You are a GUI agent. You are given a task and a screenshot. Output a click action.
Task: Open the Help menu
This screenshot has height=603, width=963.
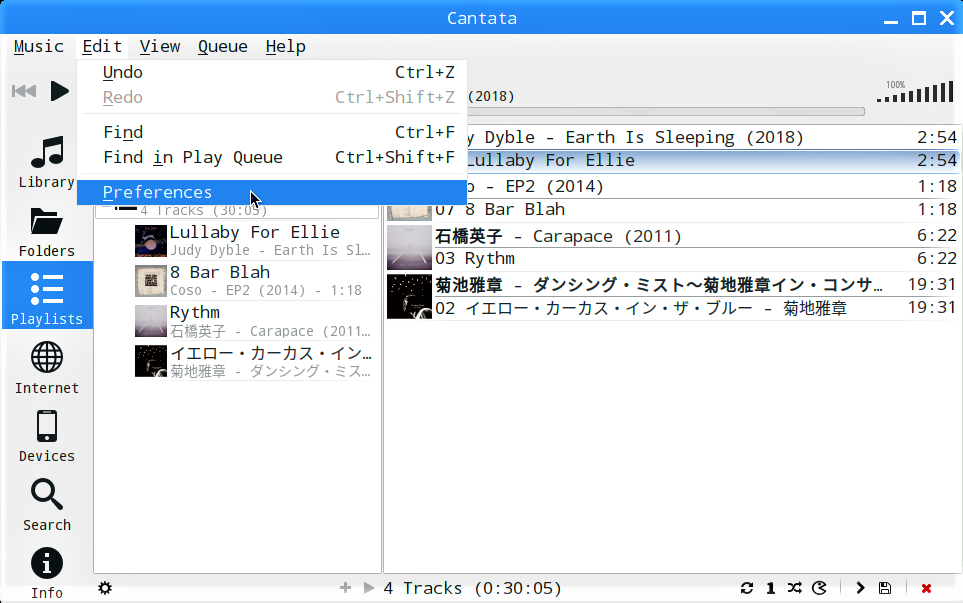(x=286, y=47)
